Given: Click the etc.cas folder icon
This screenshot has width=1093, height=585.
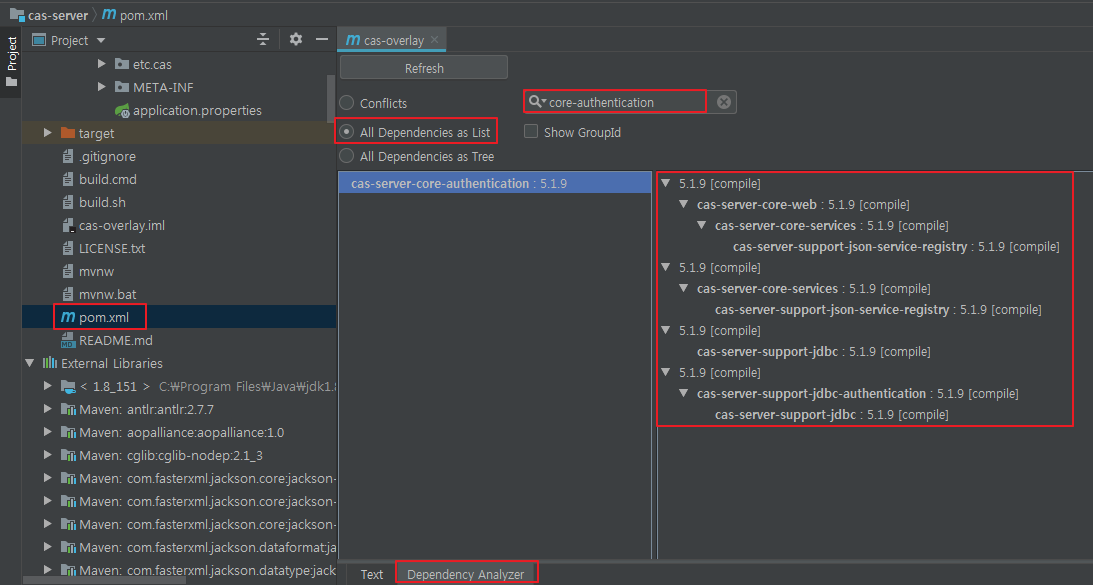Looking at the screenshot, I should [x=122, y=64].
